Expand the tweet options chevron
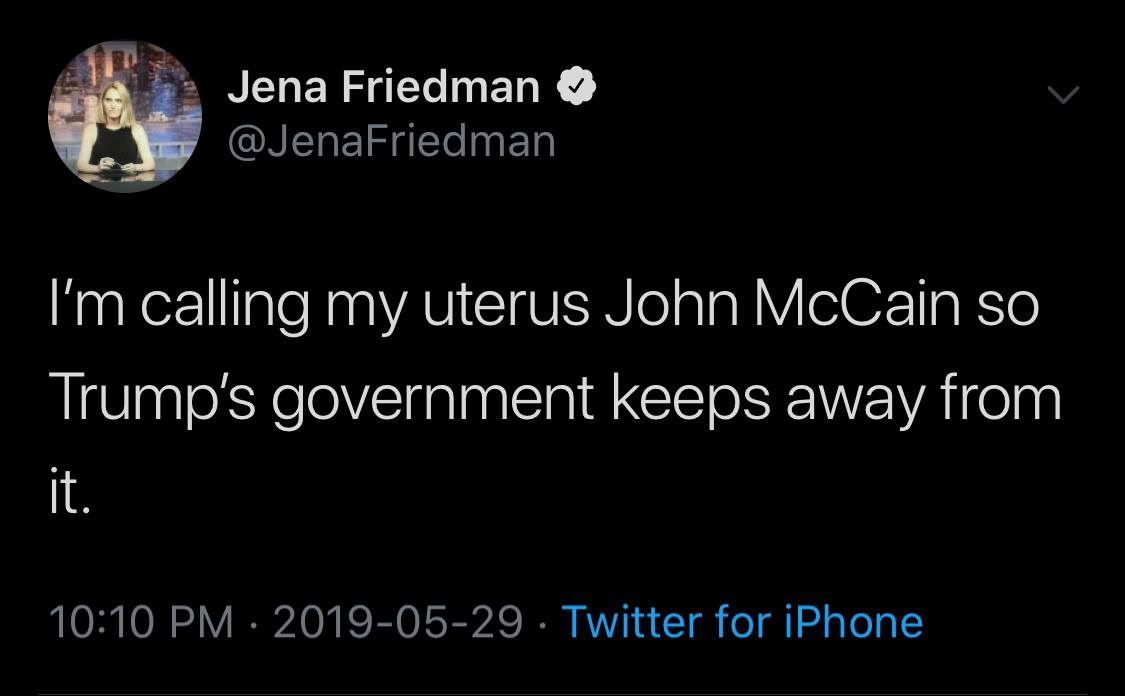Image resolution: width=1125 pixels, height=696 pixels. tap(1063, 96)
